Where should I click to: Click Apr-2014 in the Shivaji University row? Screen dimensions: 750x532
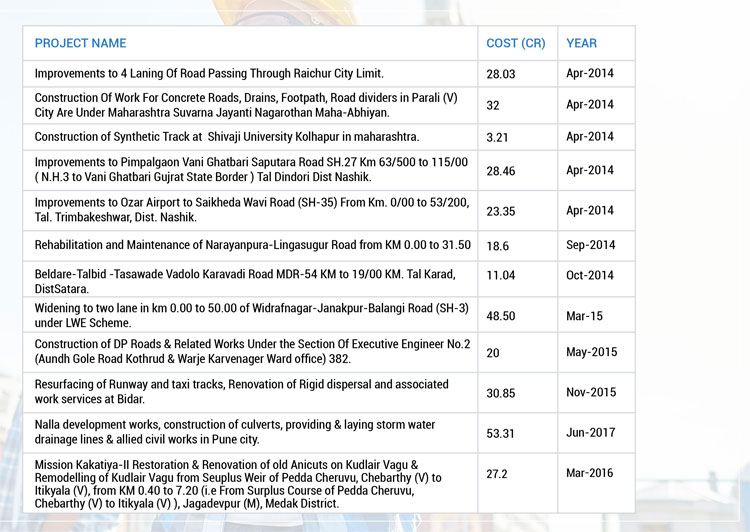(590, 136)
